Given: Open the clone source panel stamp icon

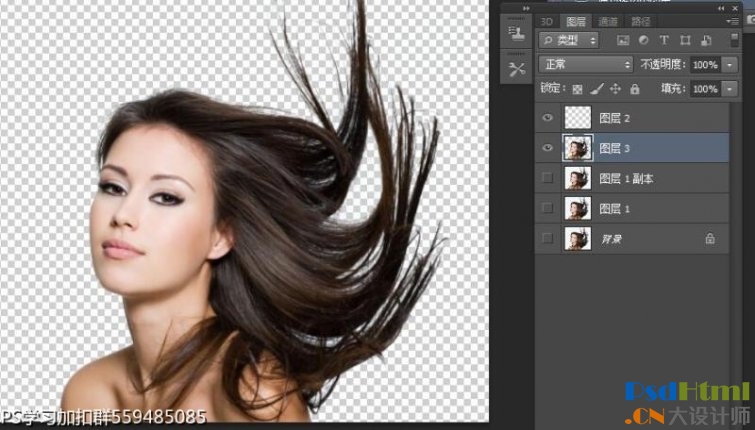Looking at the screenshot, I should tap(516, 33).
